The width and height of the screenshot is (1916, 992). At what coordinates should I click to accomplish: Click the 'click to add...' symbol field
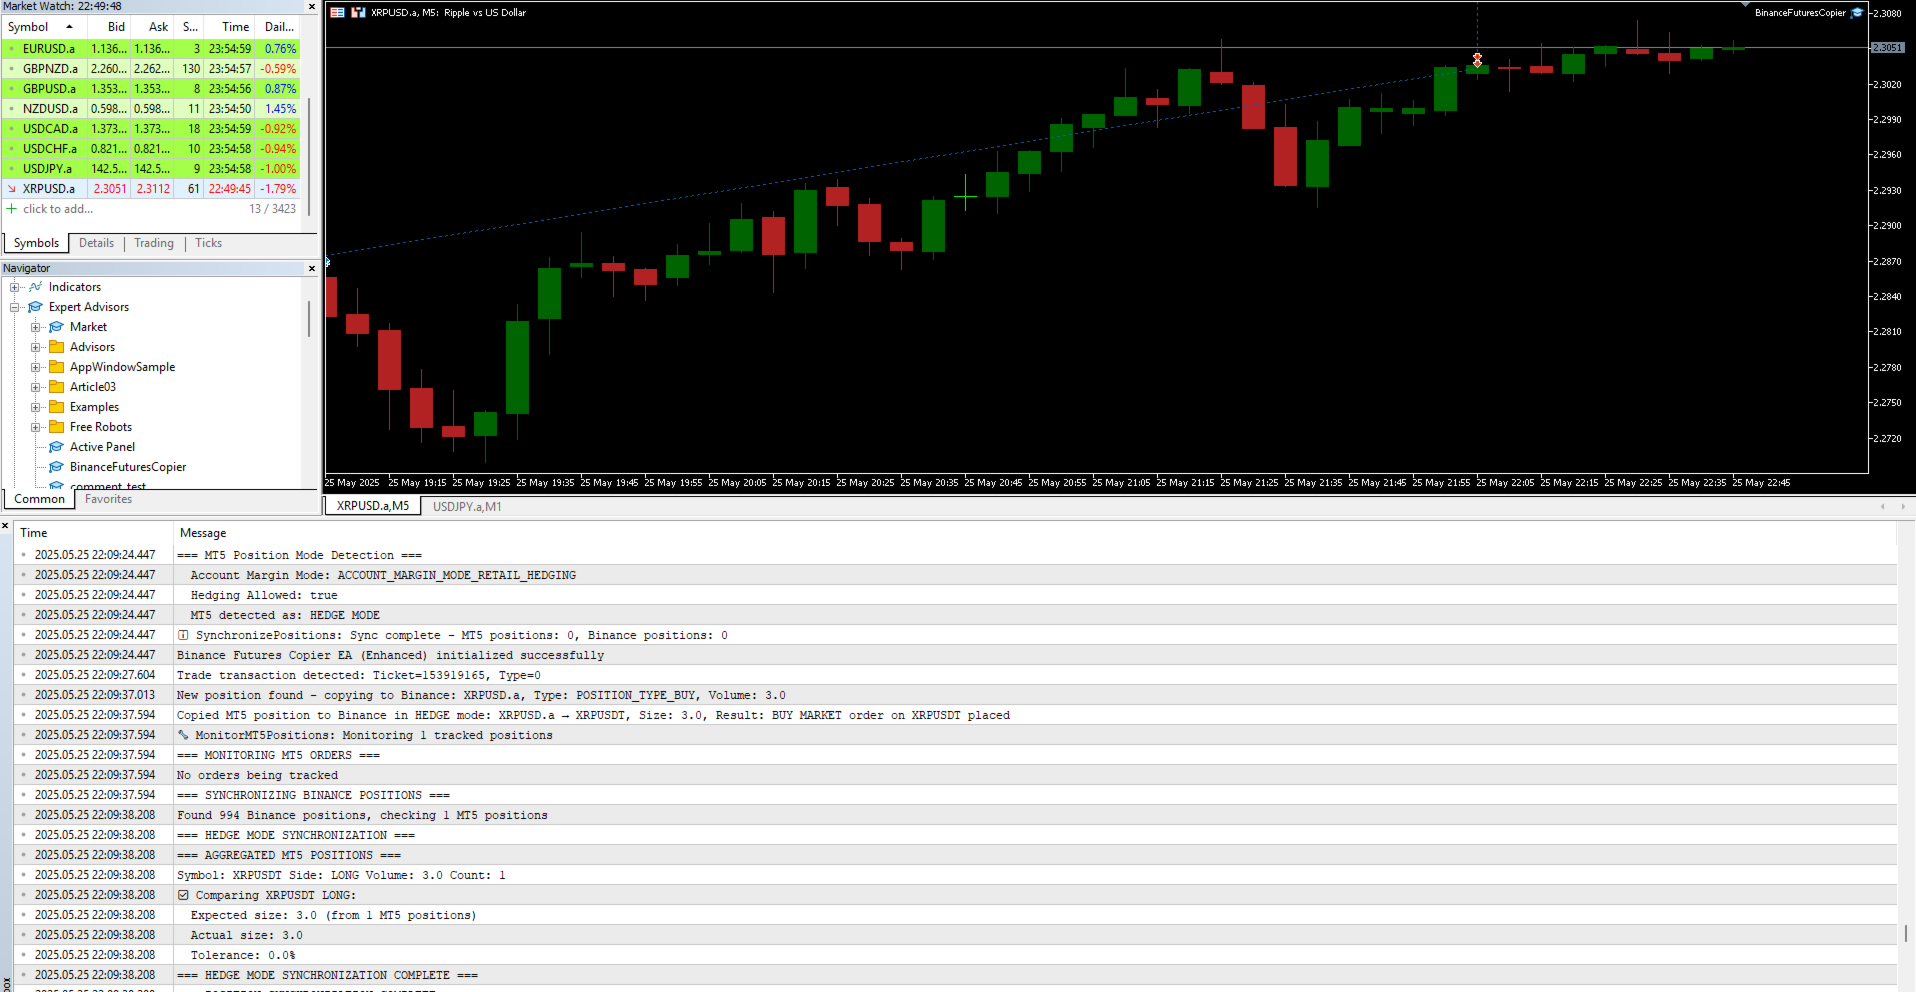(58, 209)
